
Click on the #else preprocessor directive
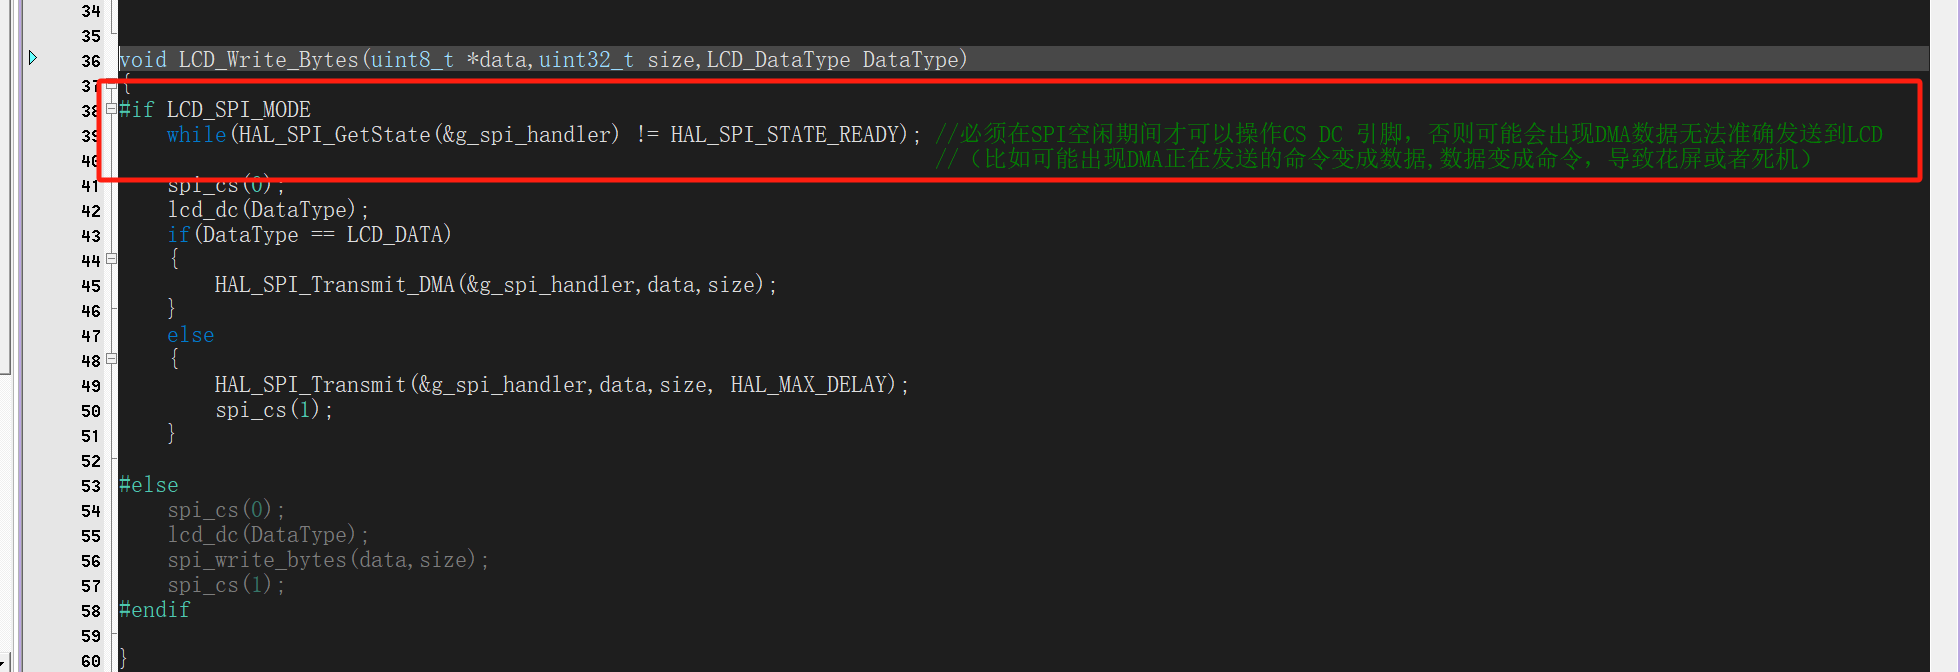coord(149,485)
